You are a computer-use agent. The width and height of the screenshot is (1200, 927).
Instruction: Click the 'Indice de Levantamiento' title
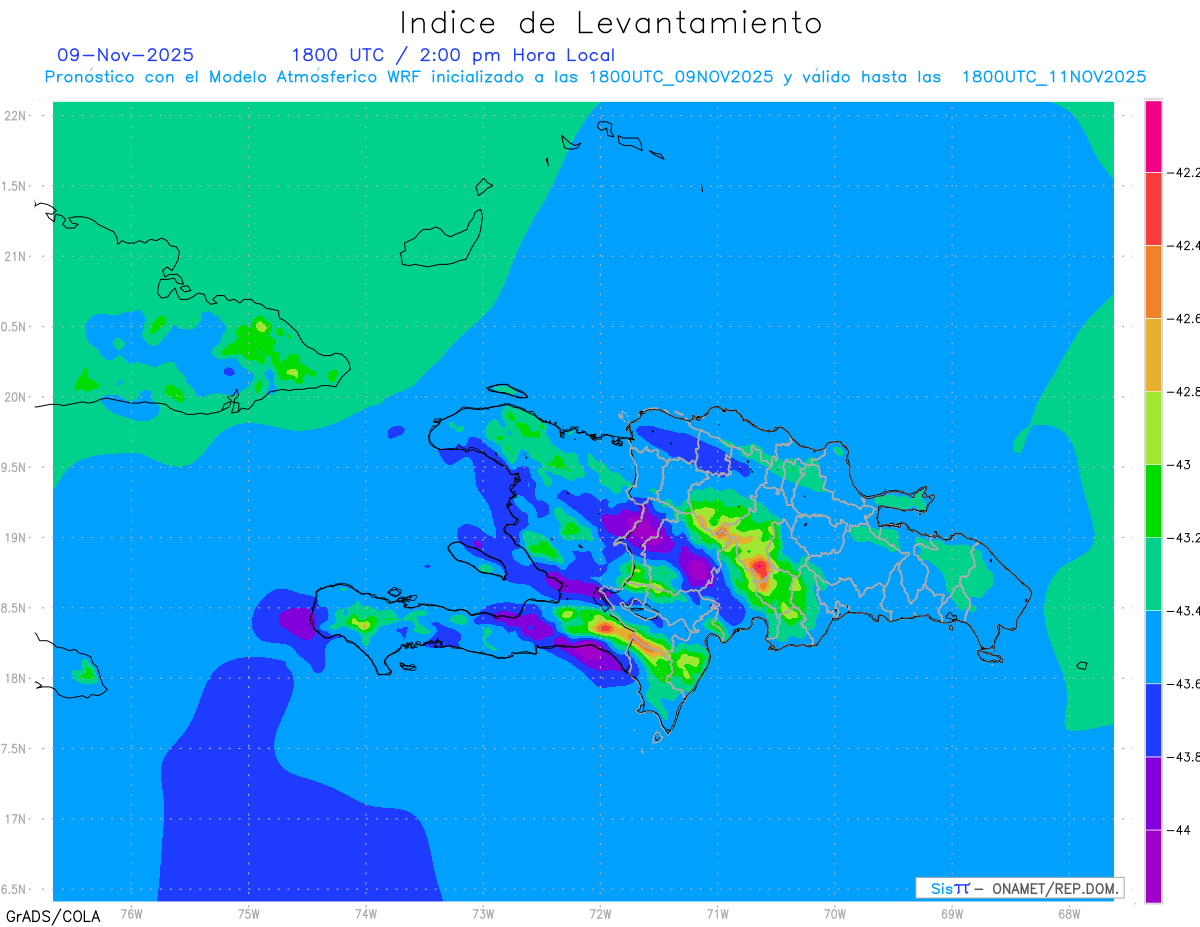coord(611,22)
